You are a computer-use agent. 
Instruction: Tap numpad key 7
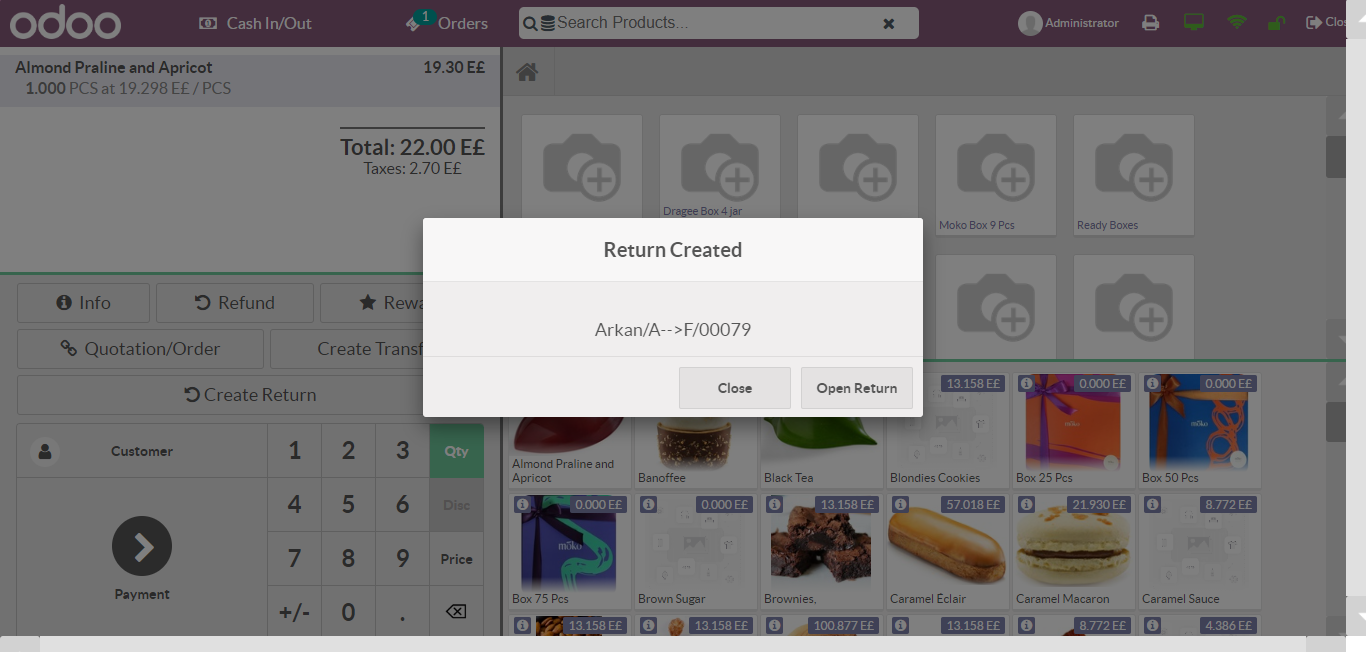[295, 559]
